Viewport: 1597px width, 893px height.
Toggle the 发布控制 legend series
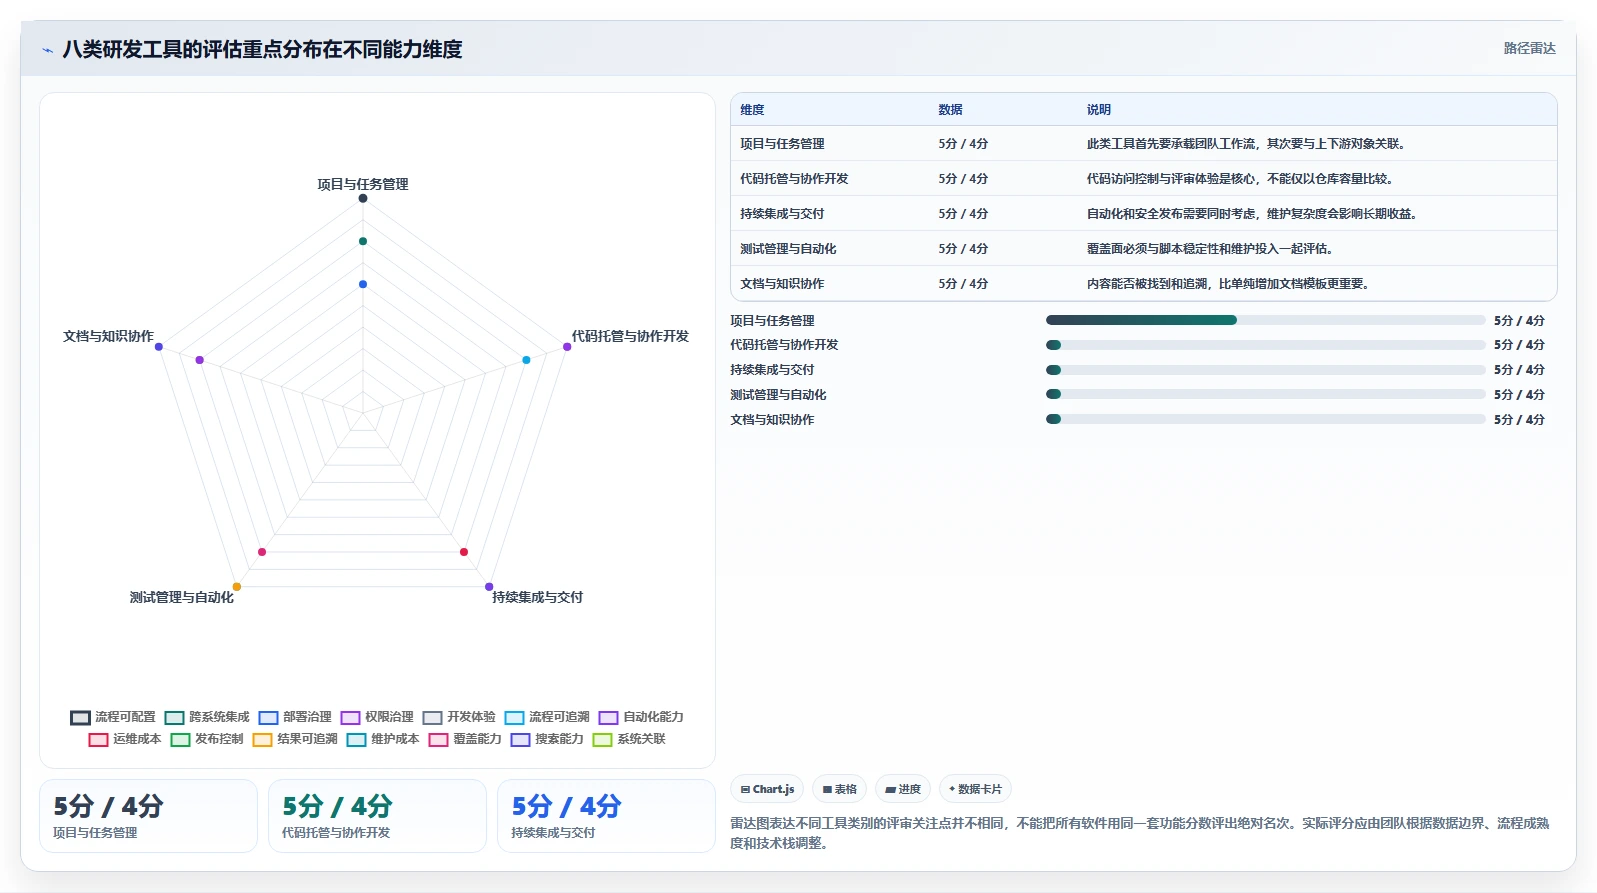207,739
